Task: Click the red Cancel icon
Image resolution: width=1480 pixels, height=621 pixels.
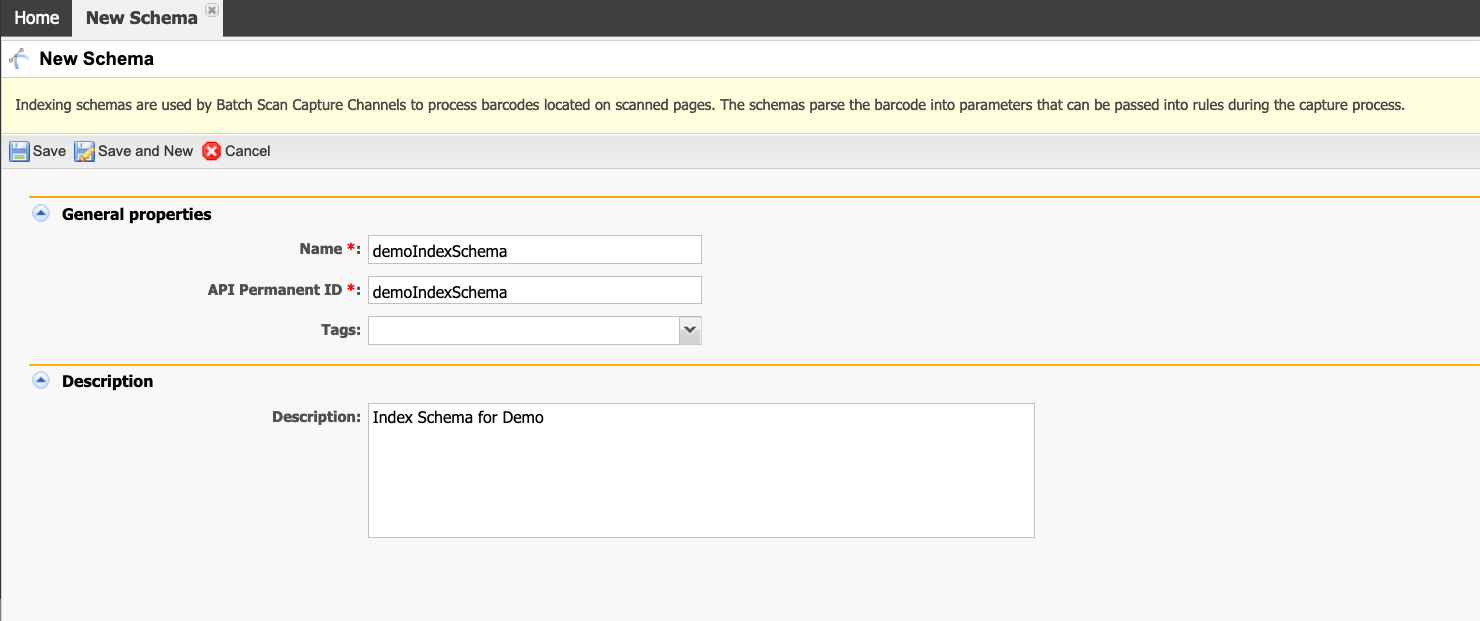Action: 211,151
